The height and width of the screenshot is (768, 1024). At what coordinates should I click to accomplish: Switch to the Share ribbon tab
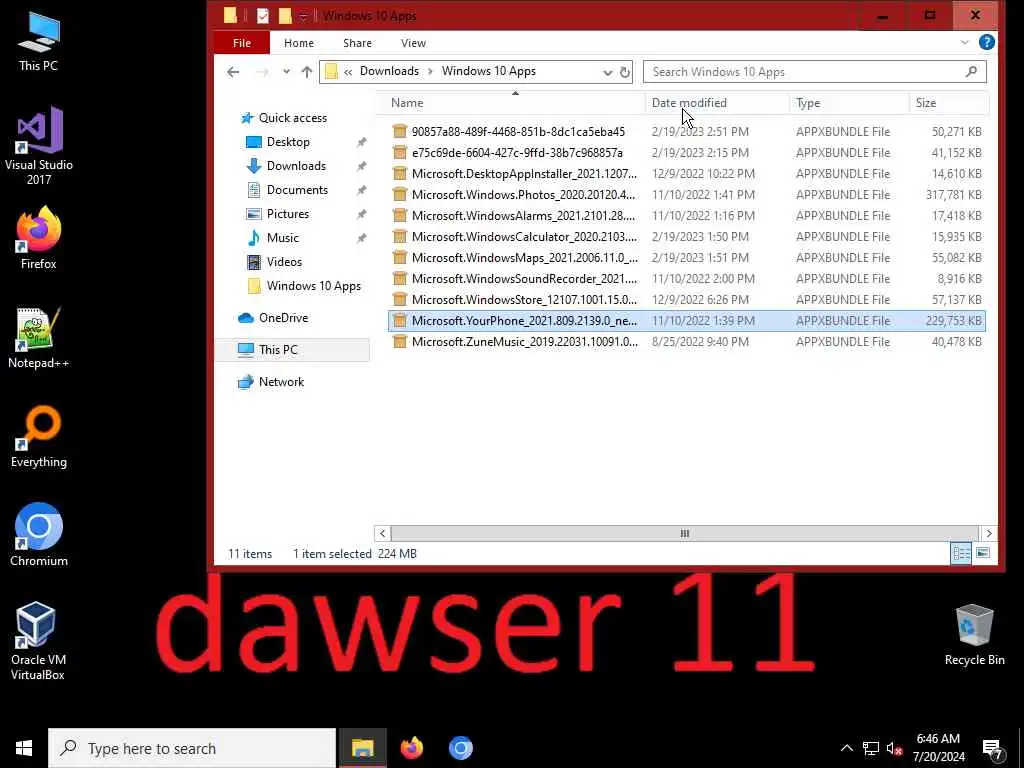pyautogui.click(x=357, y=43)
